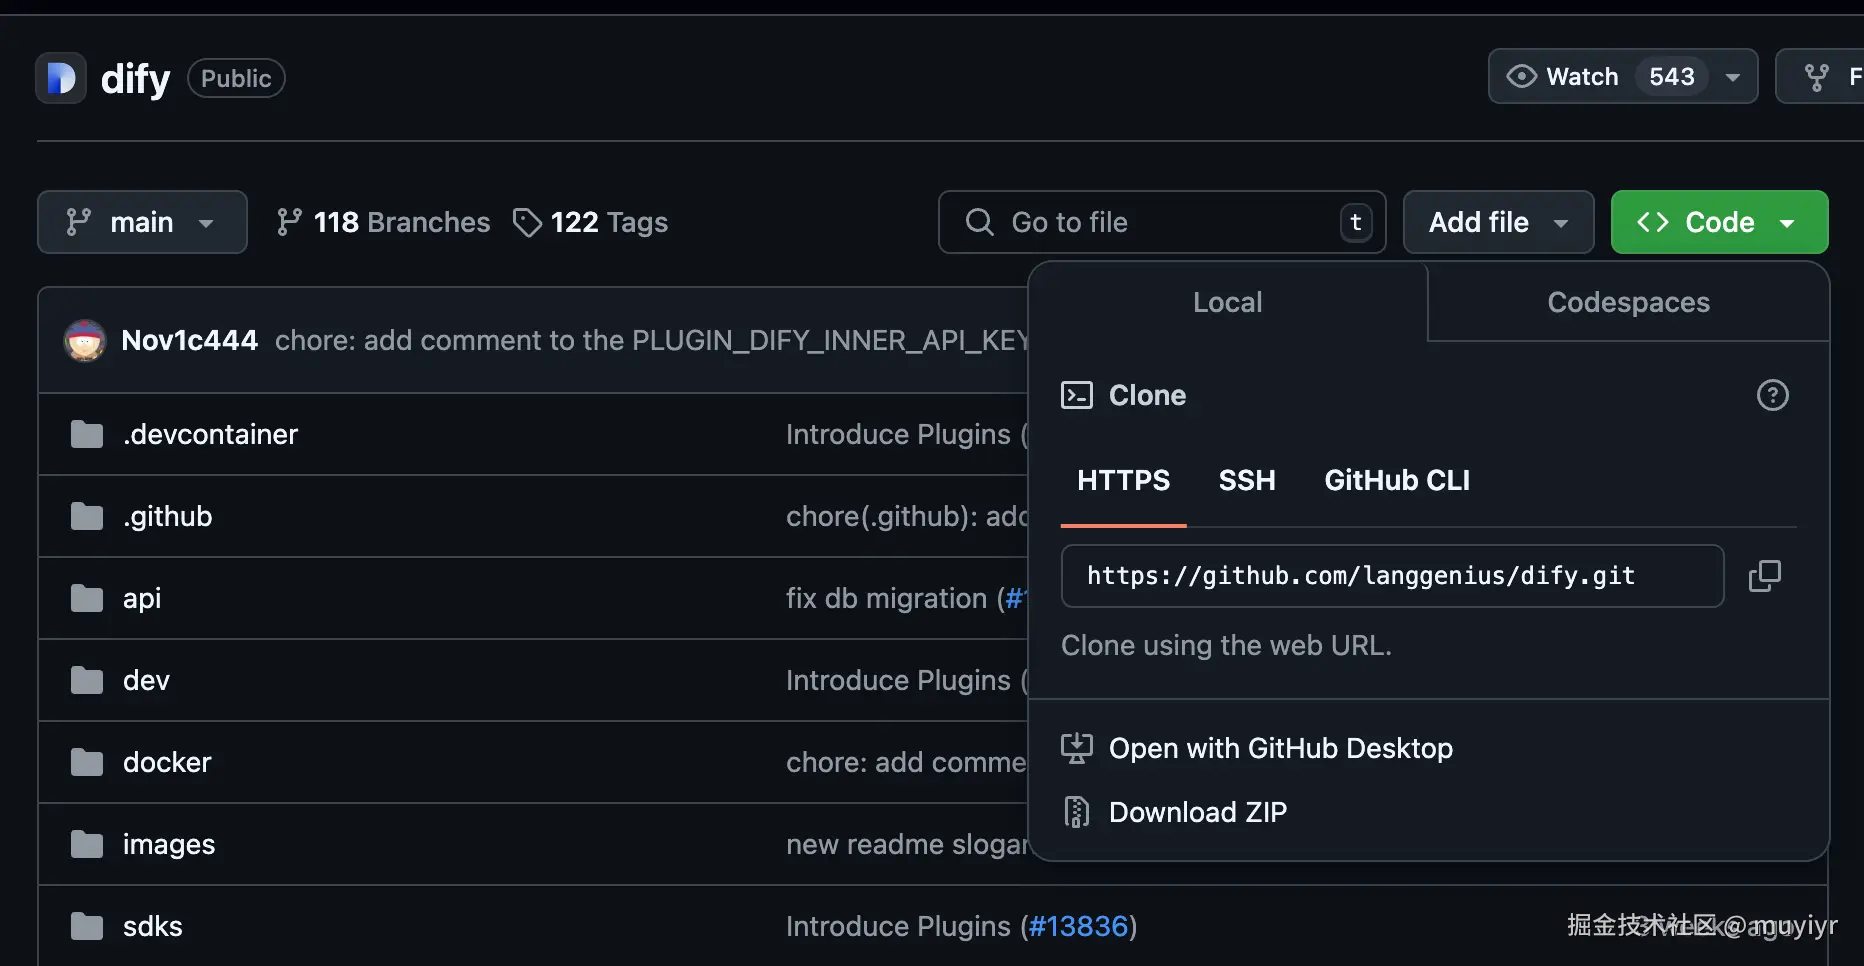1864x966 pixels.
Task: Click the docker folder icon
Action: (87, 762)
